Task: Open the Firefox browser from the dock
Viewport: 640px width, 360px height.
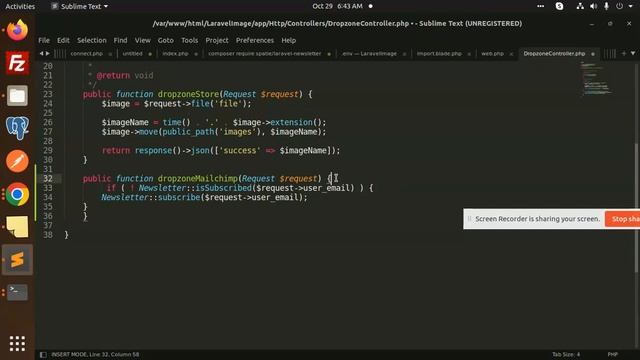Action: click(17, 30)
